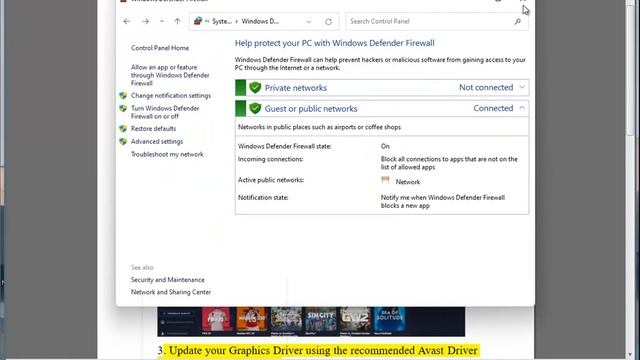Viewport: 640px width, 360px height.
Task: Click the green shield icon for Guest or public networks
Action: (255, 108)
